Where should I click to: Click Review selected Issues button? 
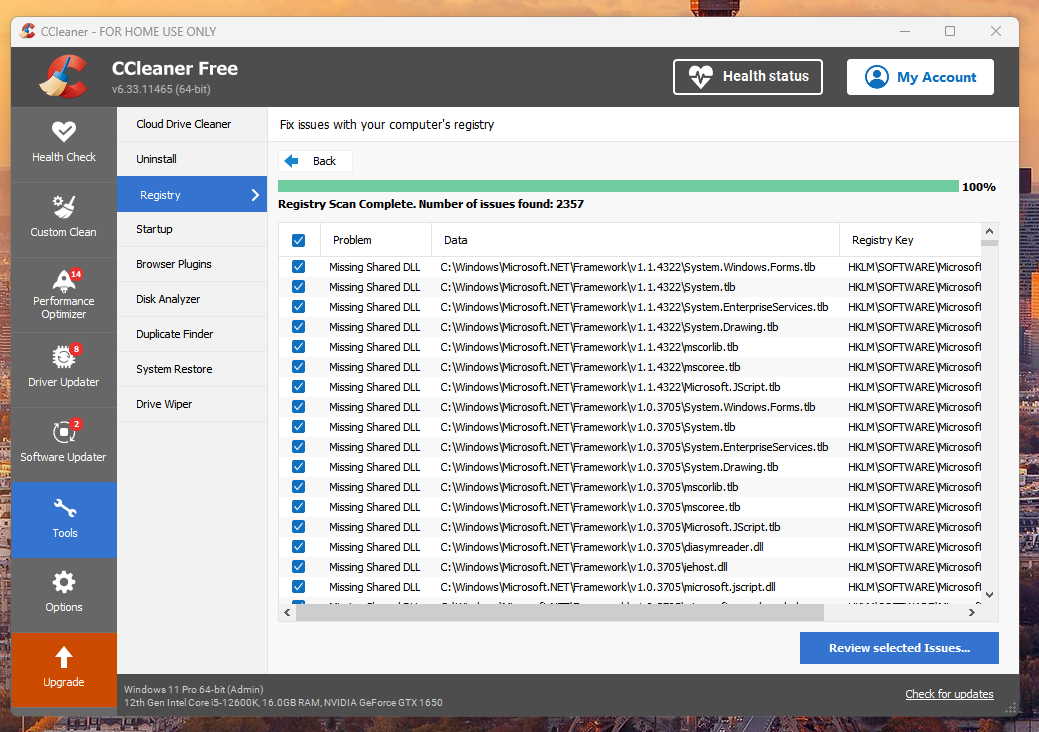click(x=899, y=648)
